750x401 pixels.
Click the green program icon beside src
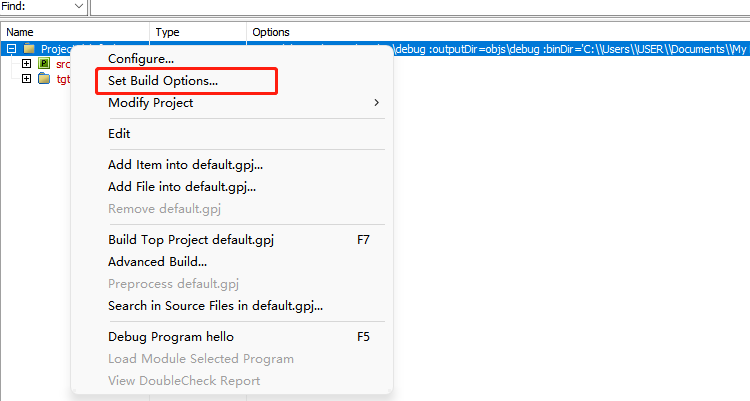pyautogui.click(x=44, y=64)
